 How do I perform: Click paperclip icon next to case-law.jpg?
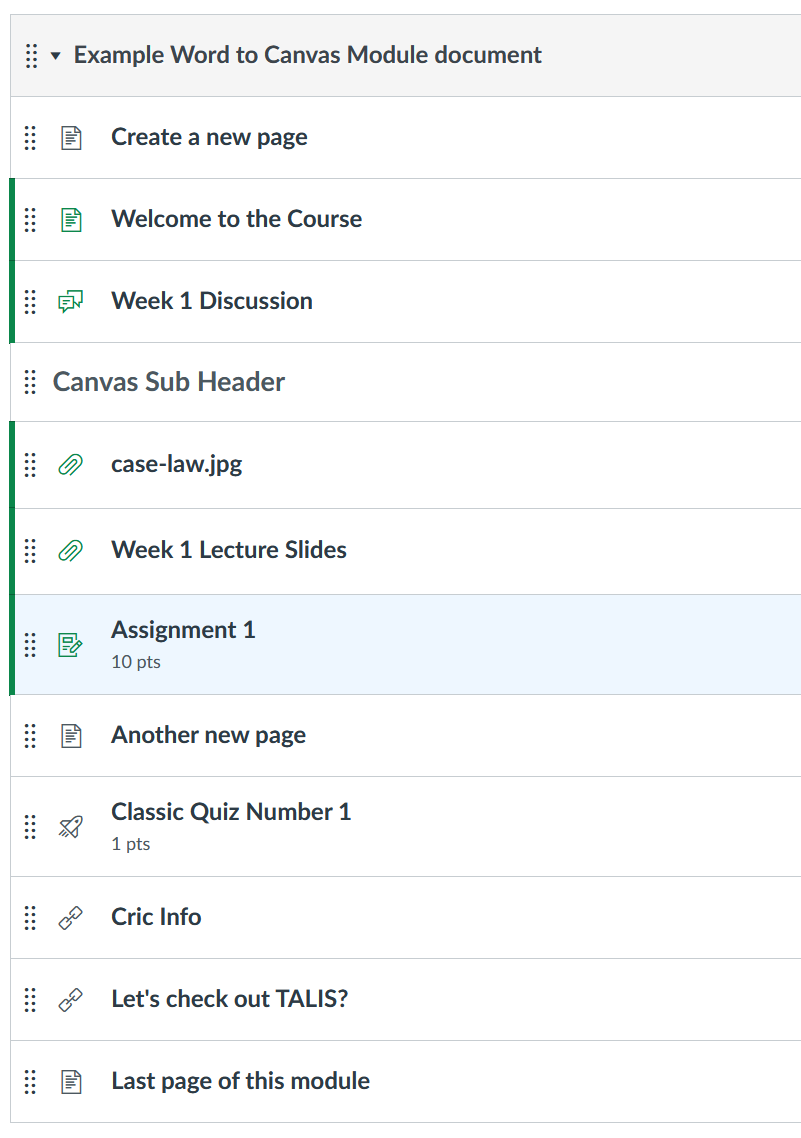tap(70, 465)
